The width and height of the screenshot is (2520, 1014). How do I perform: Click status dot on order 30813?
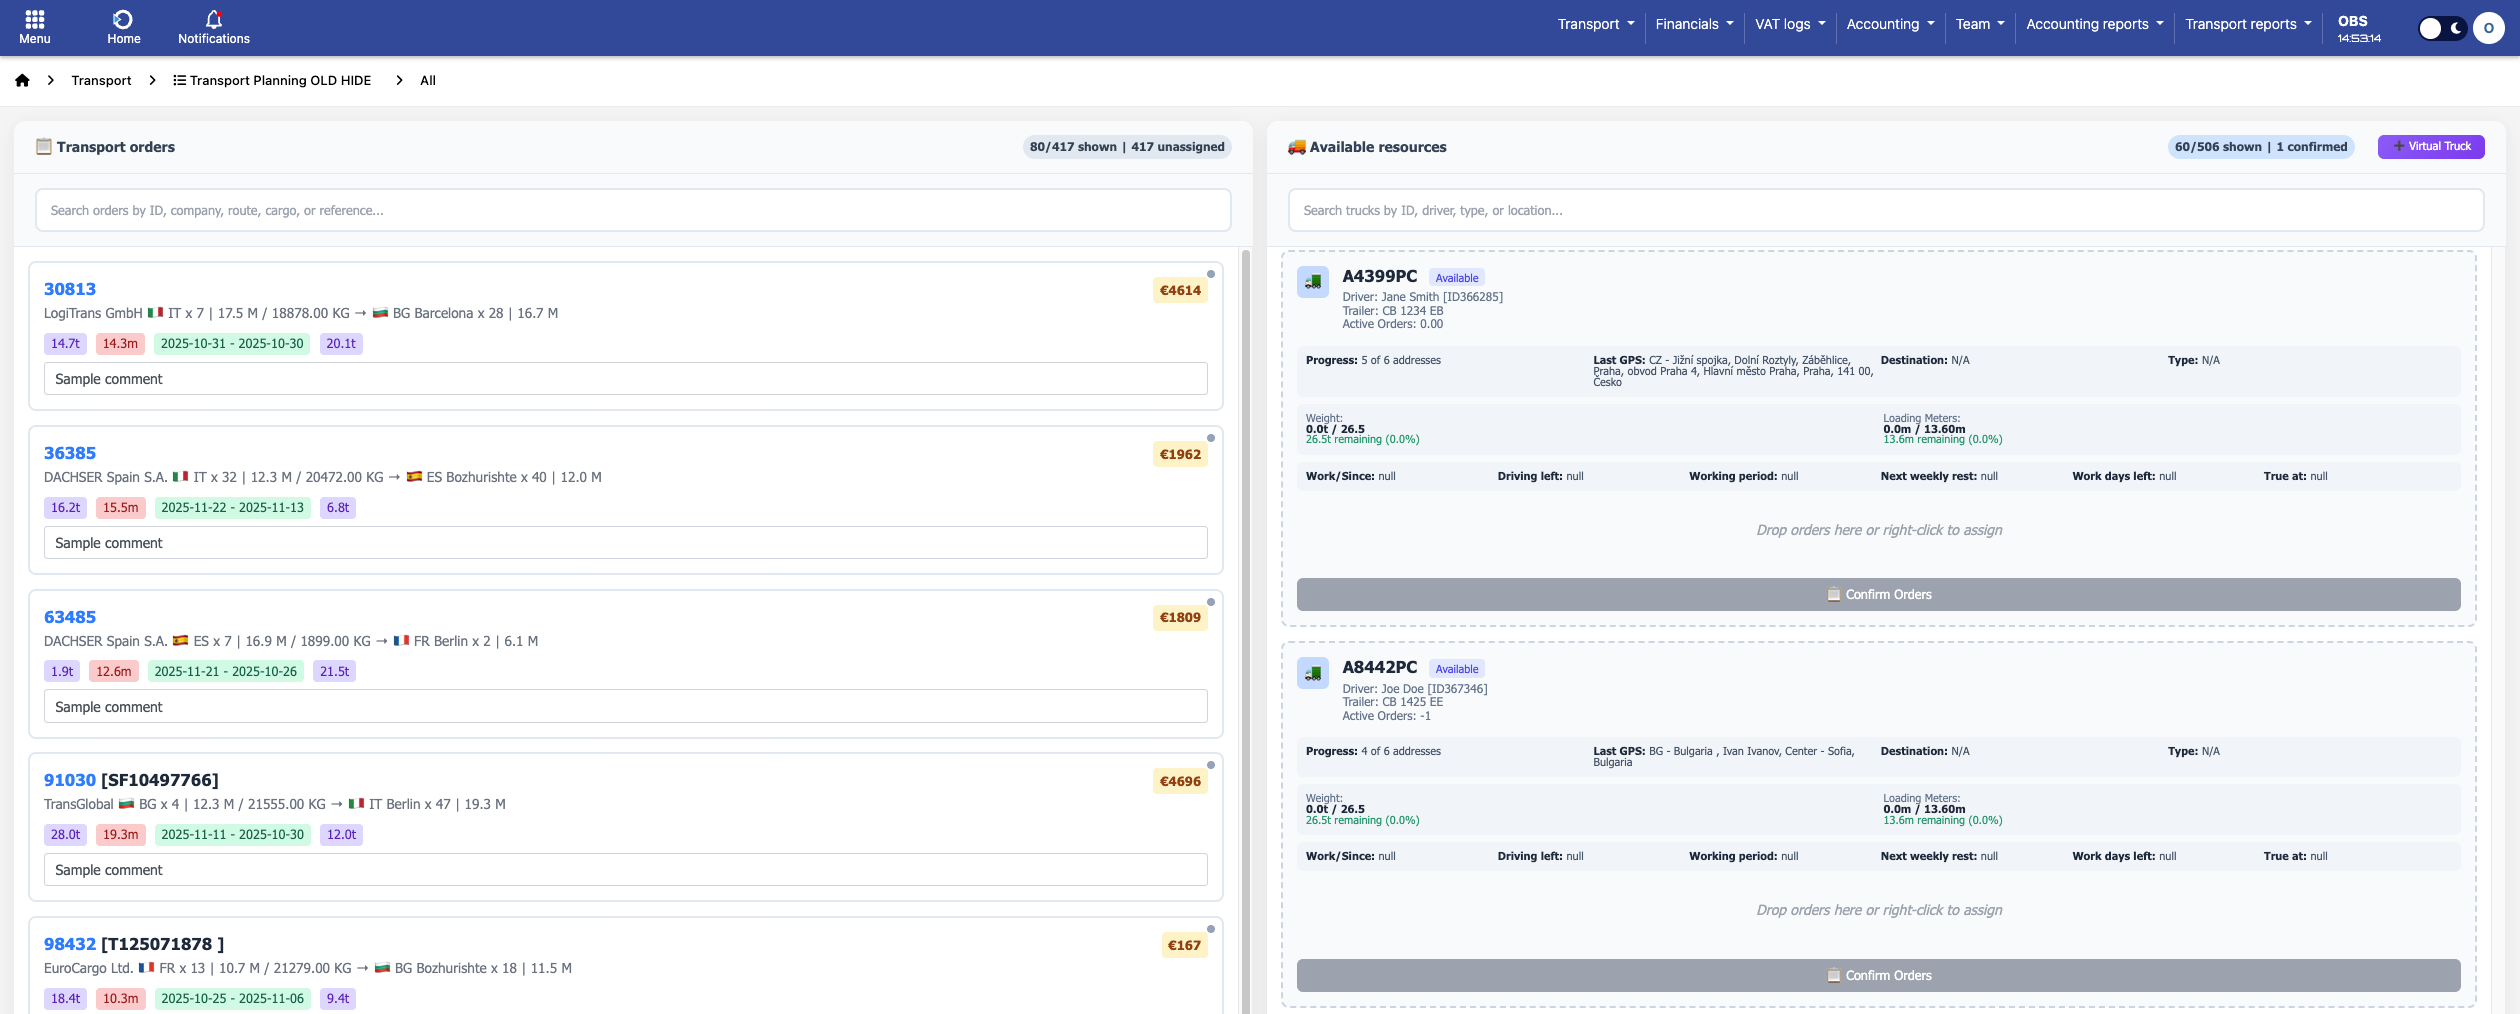pyautogui.click(x=1210, y=274)
